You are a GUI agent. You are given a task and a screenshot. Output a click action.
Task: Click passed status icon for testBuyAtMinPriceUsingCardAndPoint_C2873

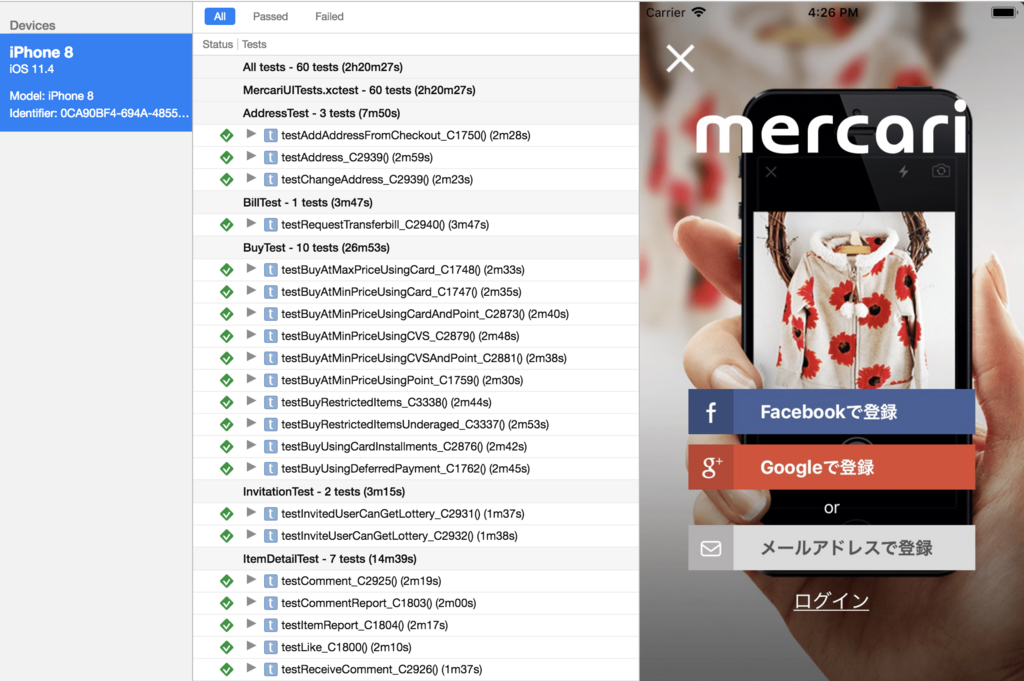click(227, 314)
